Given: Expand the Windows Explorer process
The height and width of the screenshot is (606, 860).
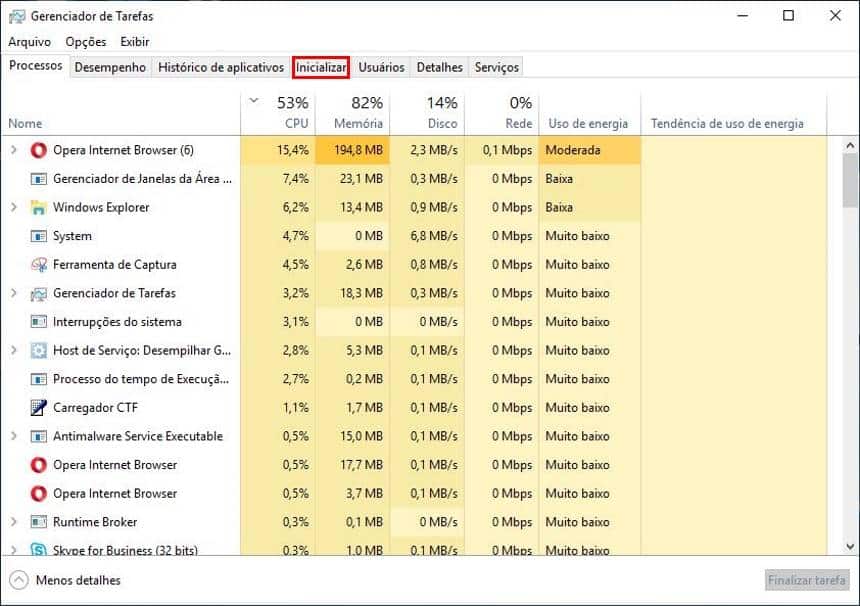Looking at the screenshot, I should point(14,207).
